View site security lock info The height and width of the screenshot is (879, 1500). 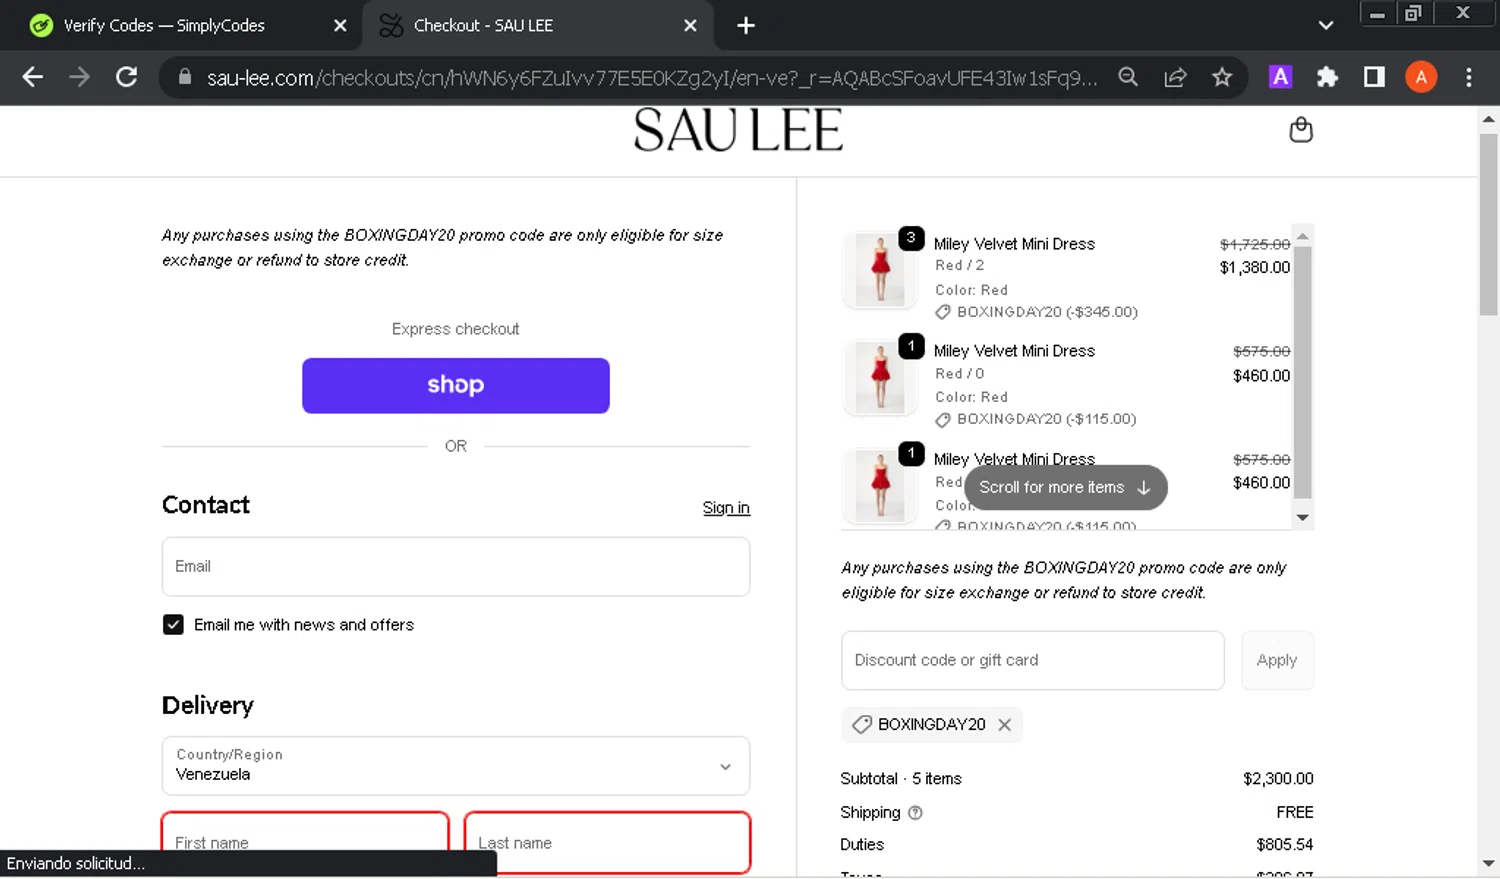click(x=185, y=77)
